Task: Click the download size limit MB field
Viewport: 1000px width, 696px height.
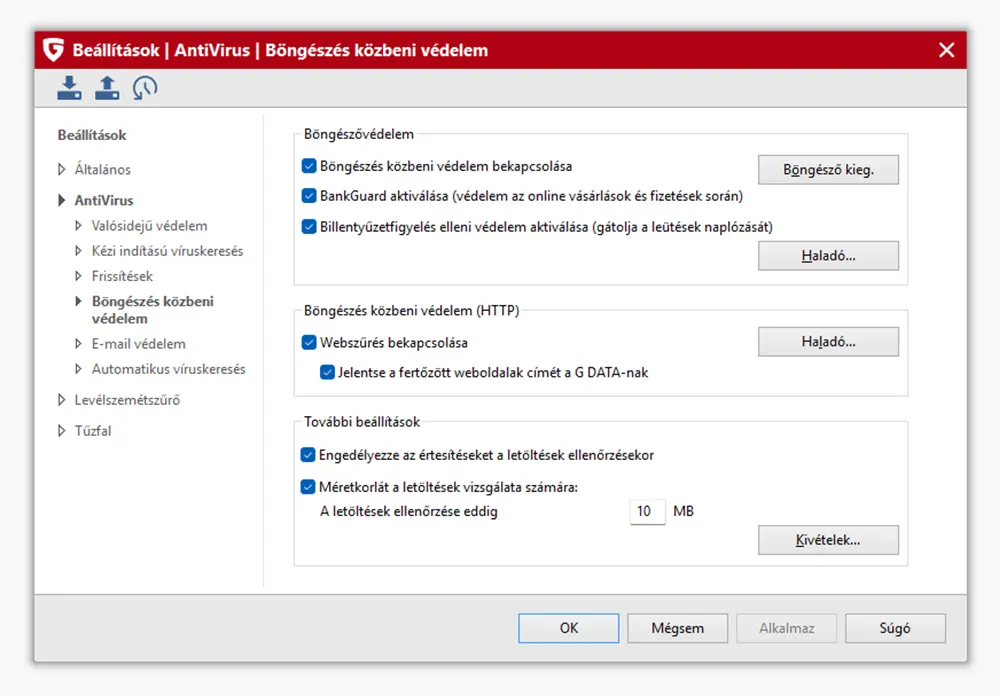Action: click(x=647, y=512)
